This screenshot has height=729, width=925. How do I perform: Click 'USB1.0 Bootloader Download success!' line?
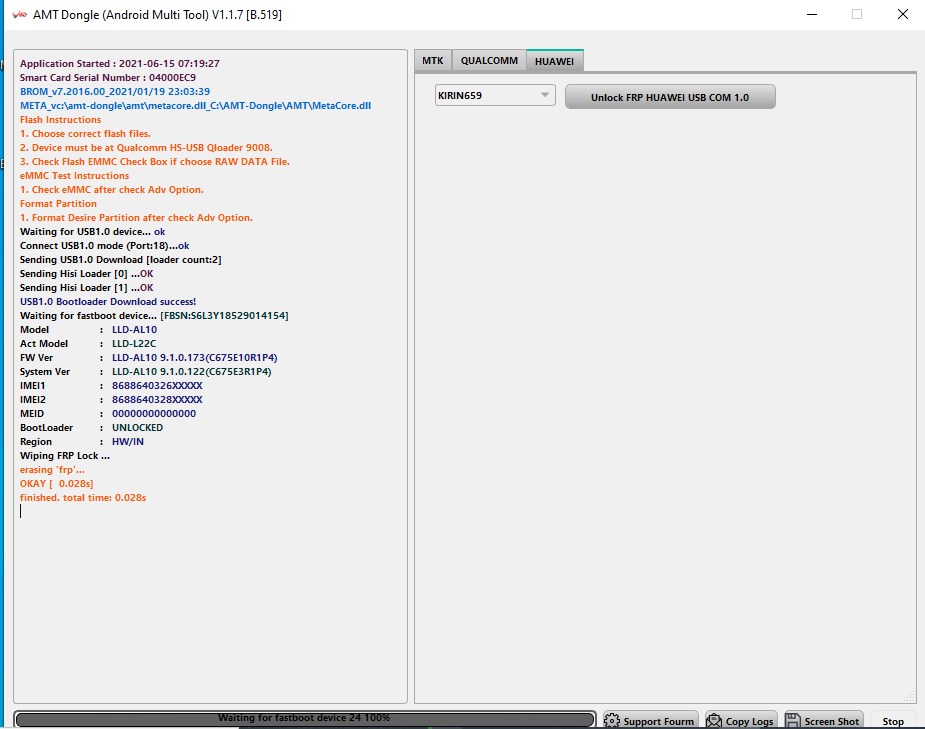point(108,302)
